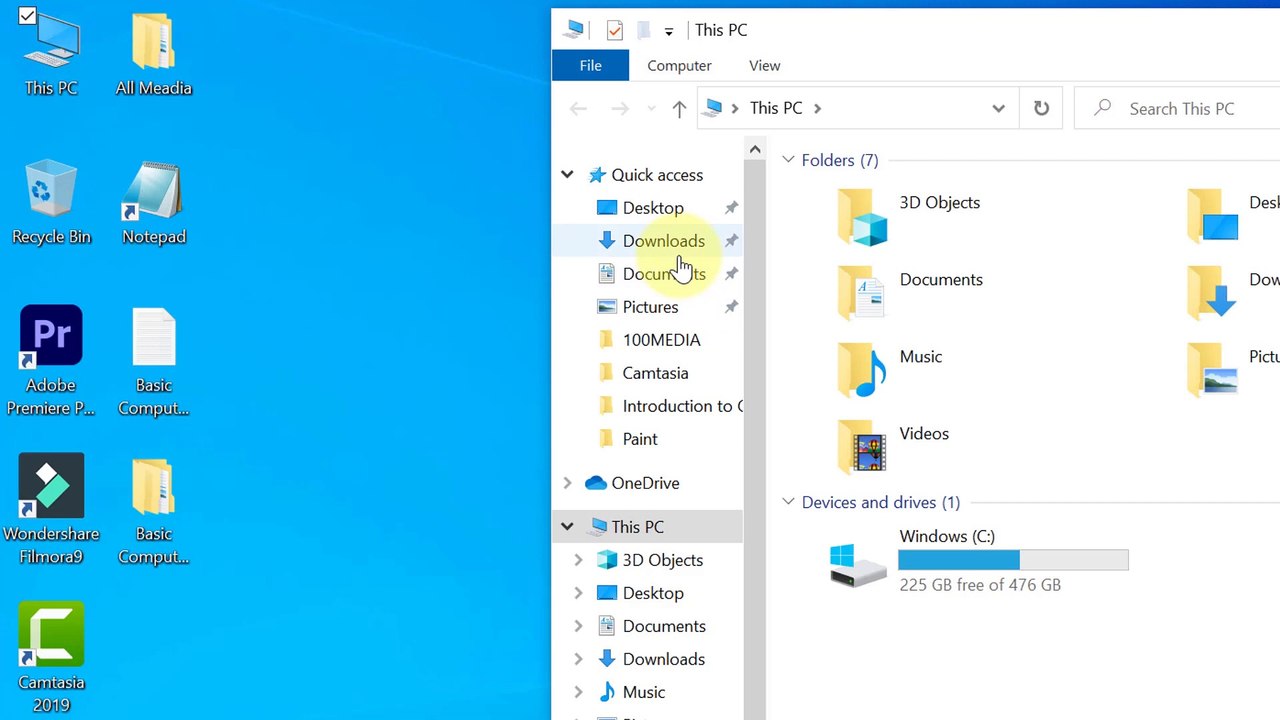Click the Search This PC field
Image resolution: width=1280 pixels, height=720 pixels.
tap(1178, 108)
